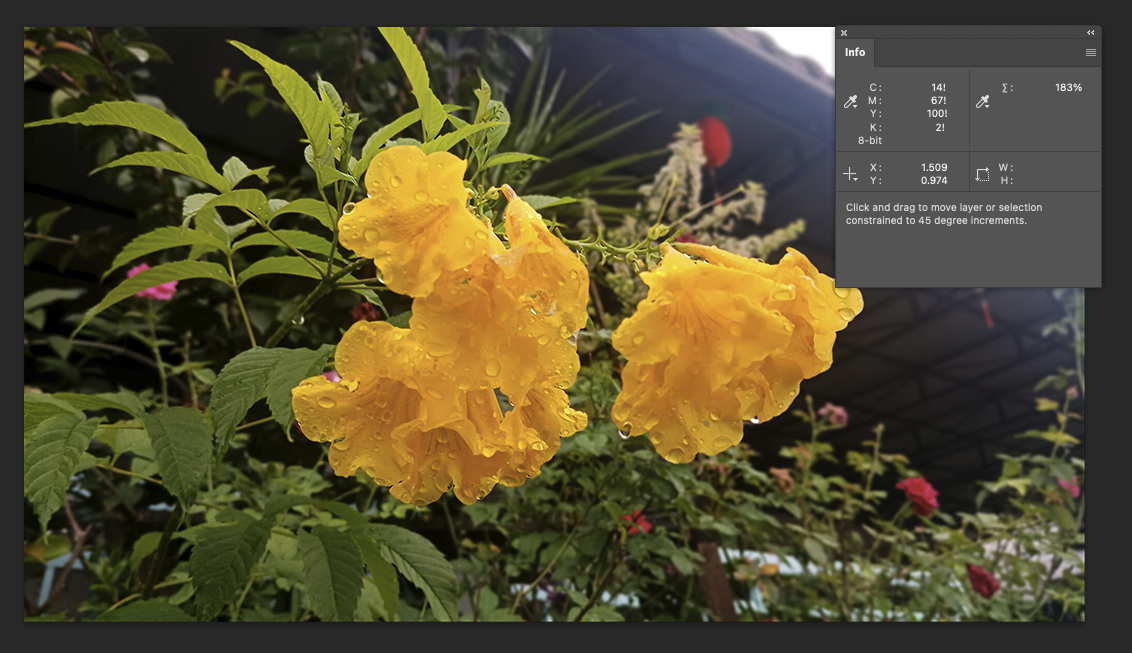This screenshot has height=653, width=1132.
Task: Click the selection width/height icon
Action: click(982, 174)
